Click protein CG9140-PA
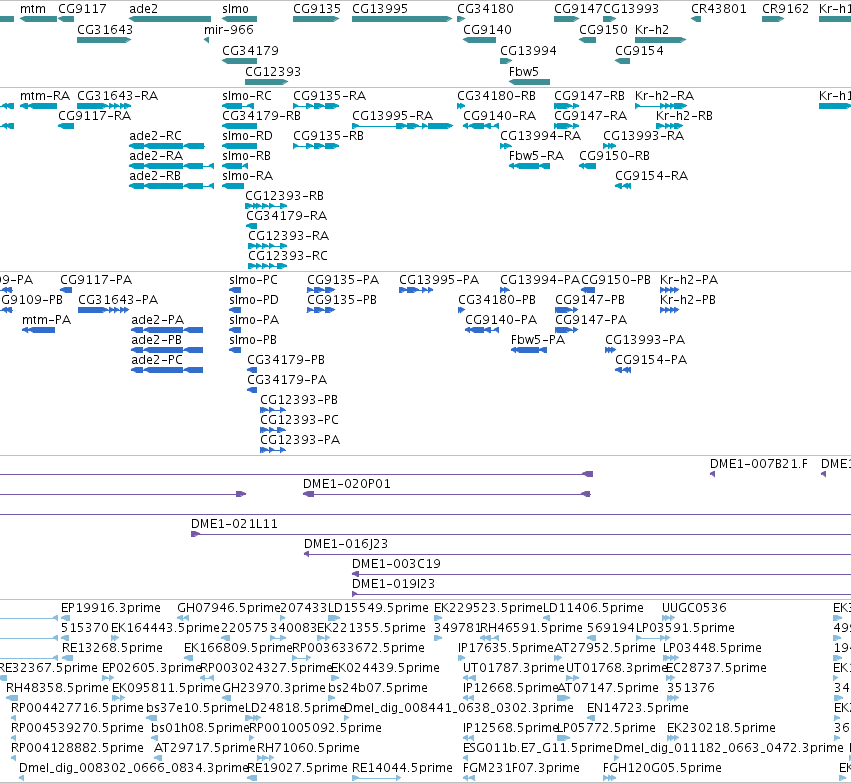The height and width of the screenshot is (783, 851). coord(482,330)
